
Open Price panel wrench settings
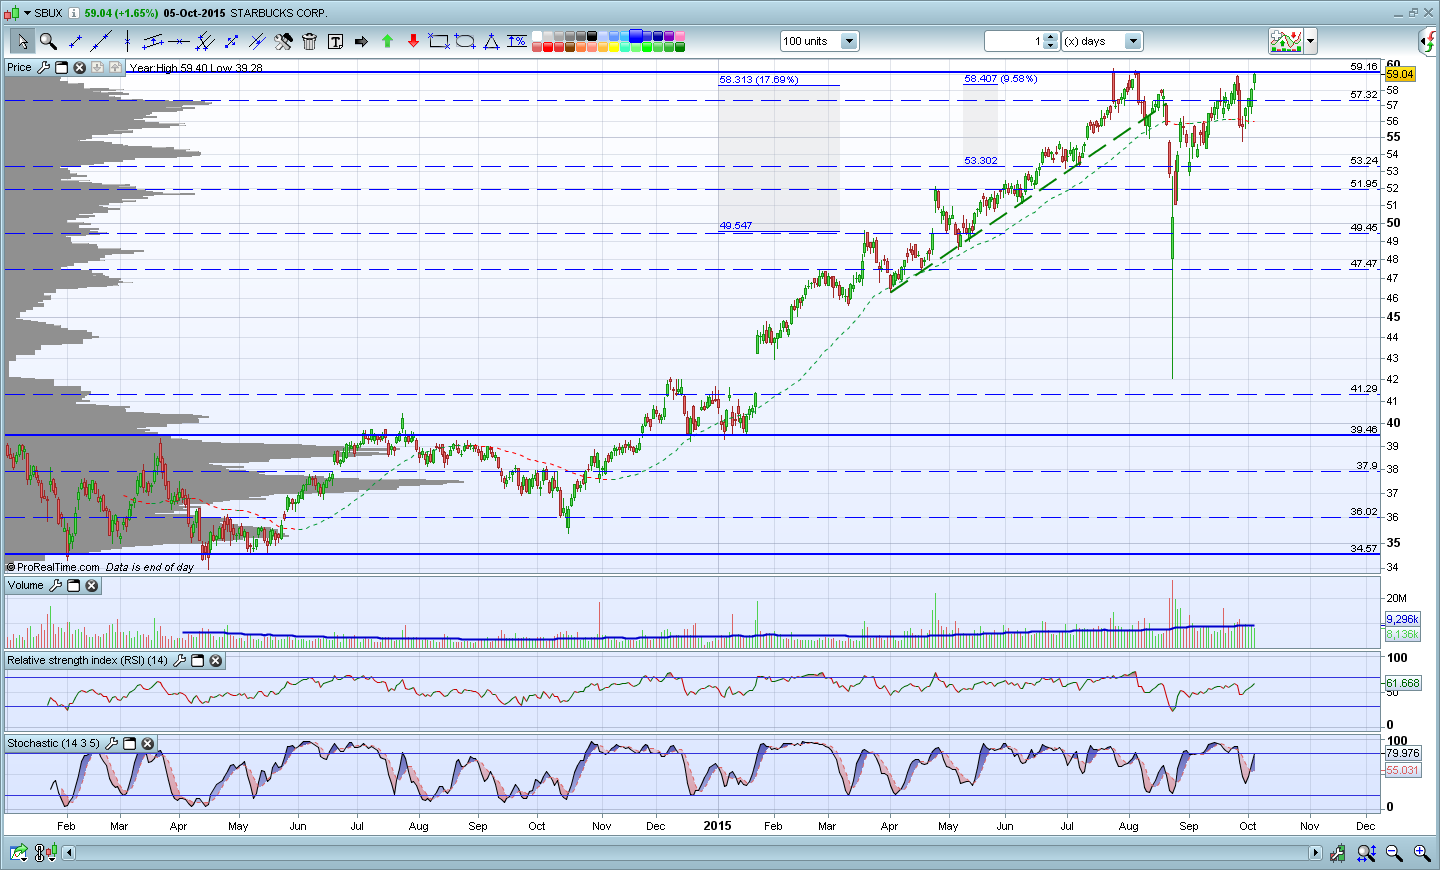(x=43, y=67)
